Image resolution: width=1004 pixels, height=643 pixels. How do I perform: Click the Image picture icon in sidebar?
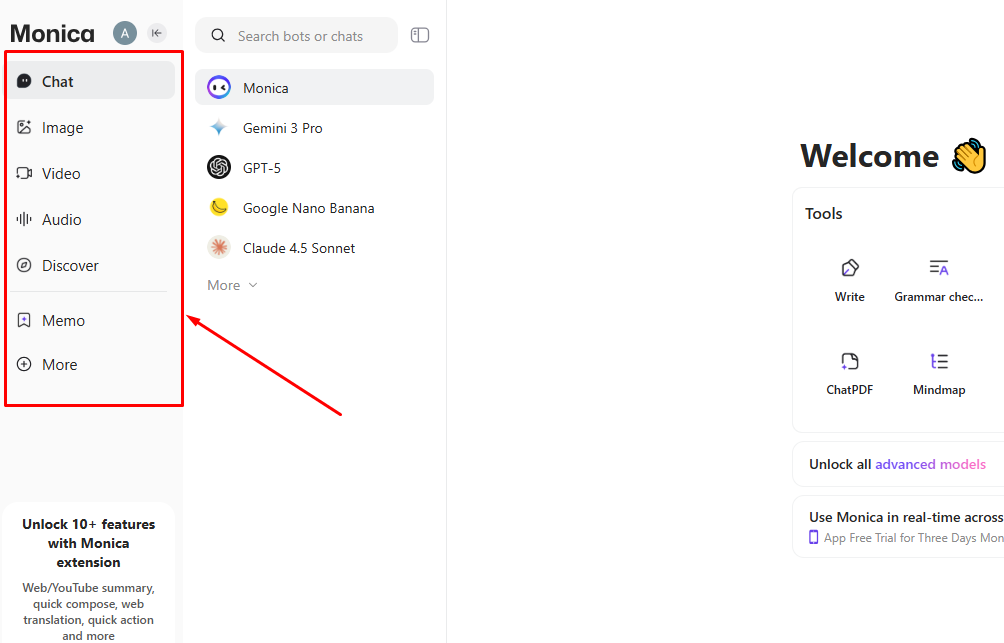(24, 127)
